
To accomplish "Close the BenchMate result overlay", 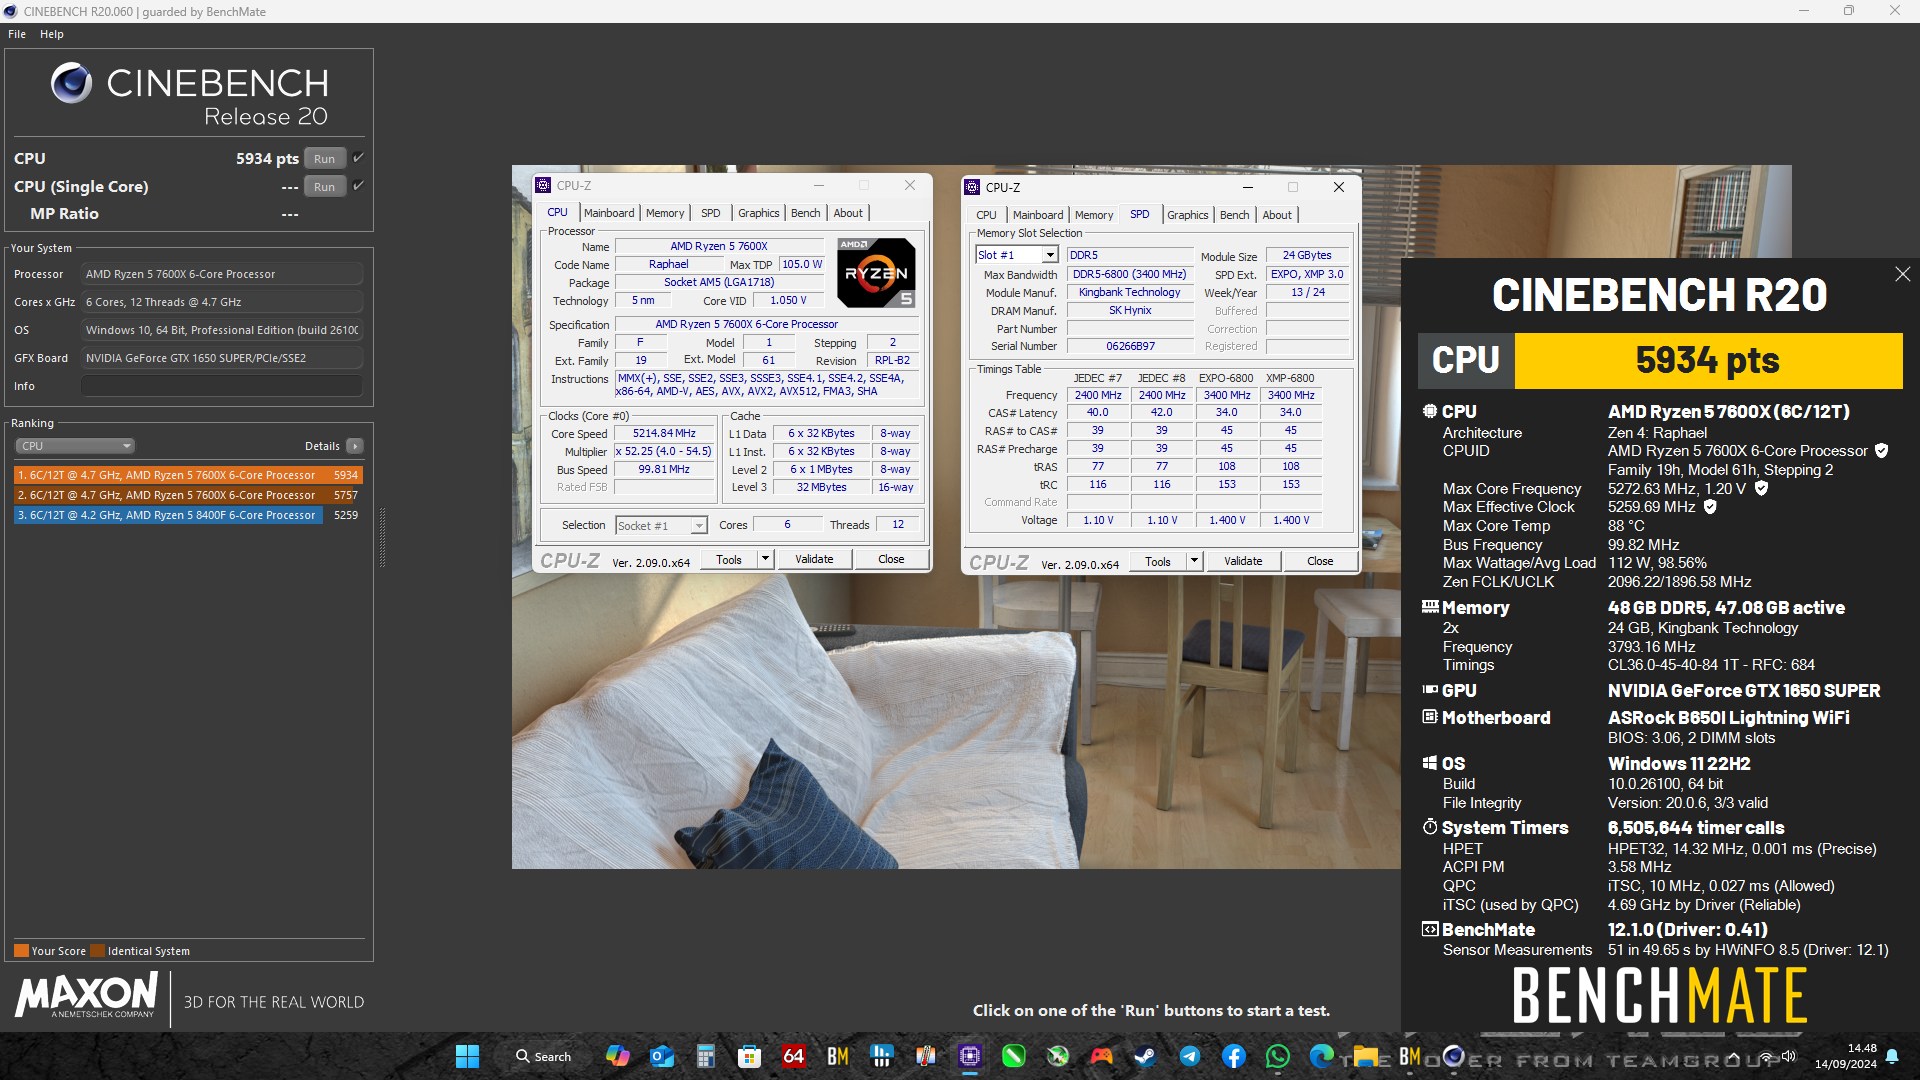I will tap(1902, 274).
